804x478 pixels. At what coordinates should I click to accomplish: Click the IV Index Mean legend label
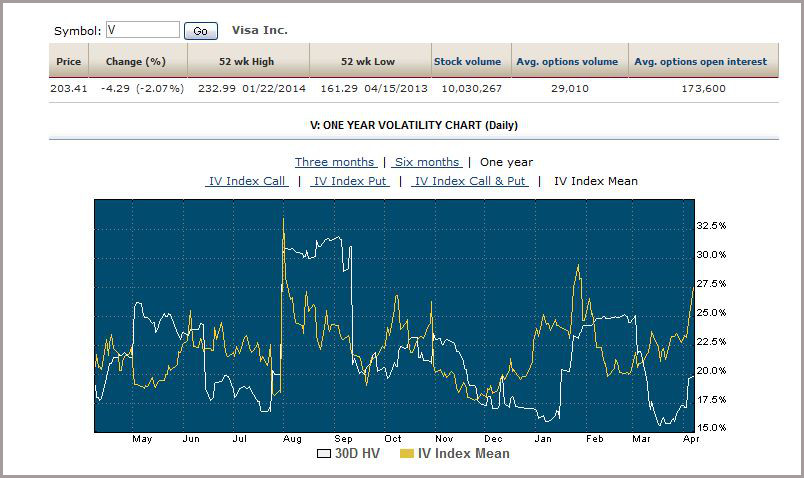[x=464, y=453]
